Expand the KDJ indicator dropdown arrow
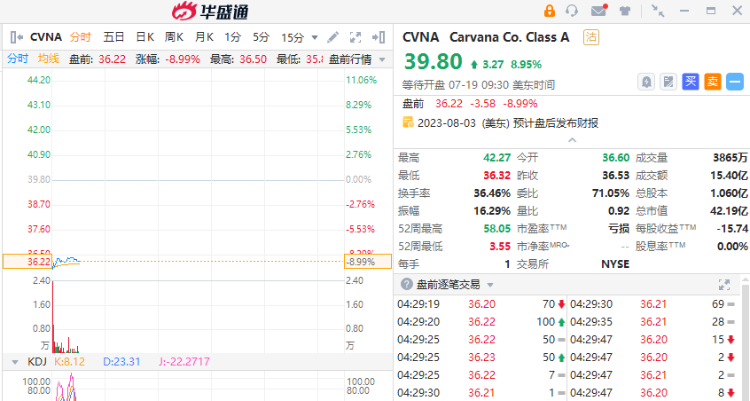Screen dimensions: 750x401 coord(15,362)
